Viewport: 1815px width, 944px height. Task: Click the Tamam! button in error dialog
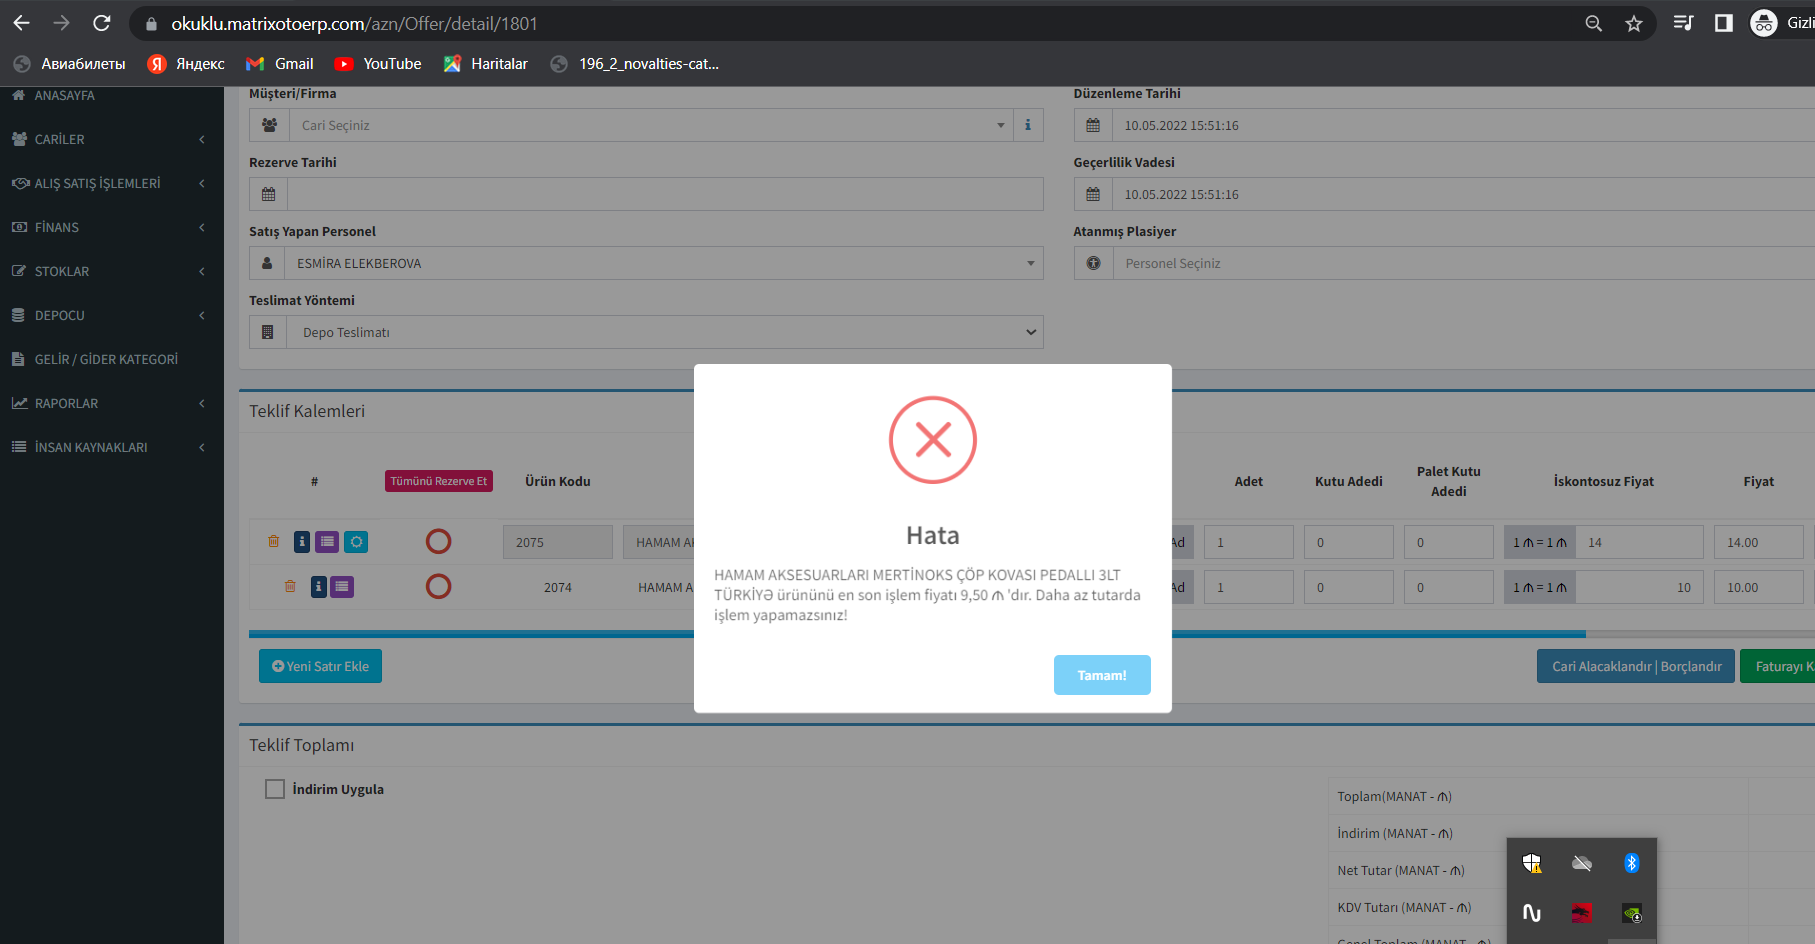click(1101, 675)
